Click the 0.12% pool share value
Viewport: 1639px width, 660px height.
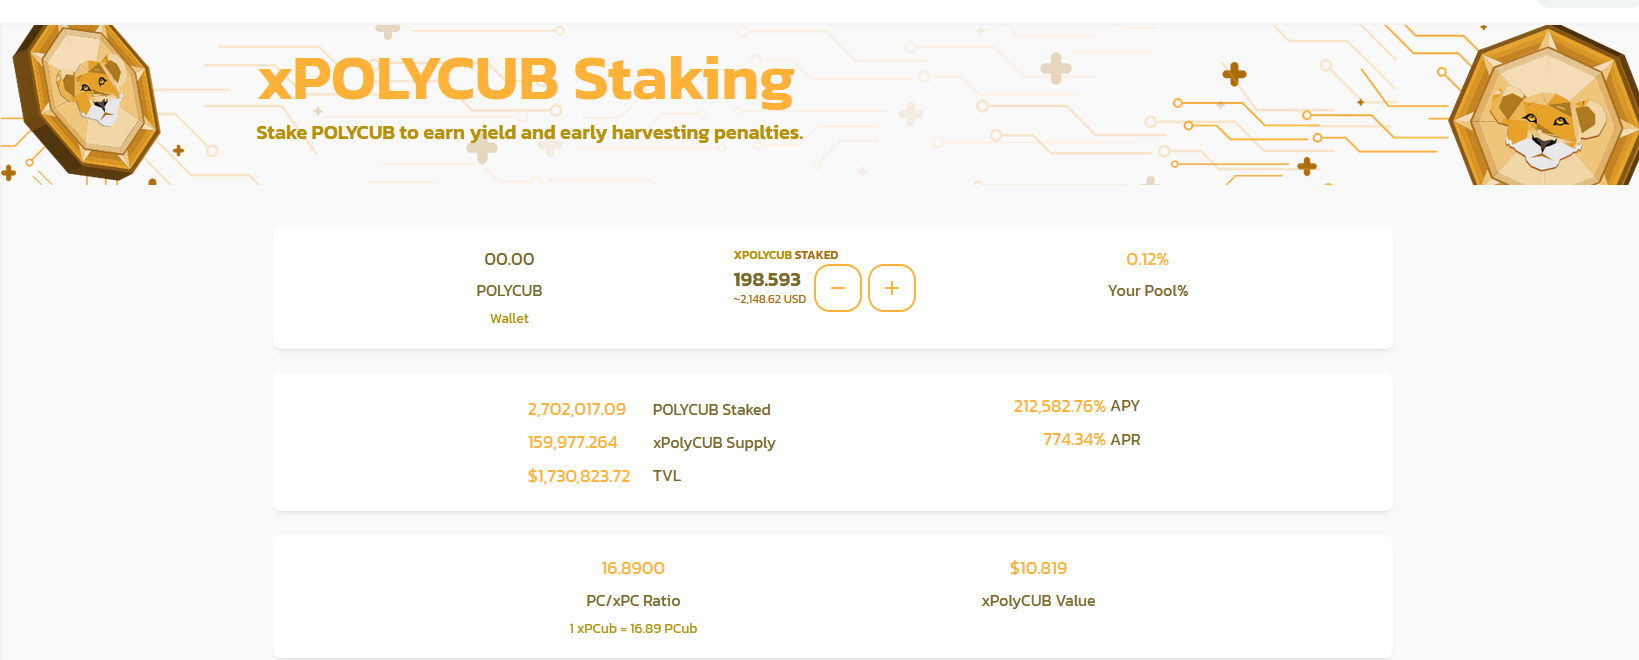(x=1147, y=259)
